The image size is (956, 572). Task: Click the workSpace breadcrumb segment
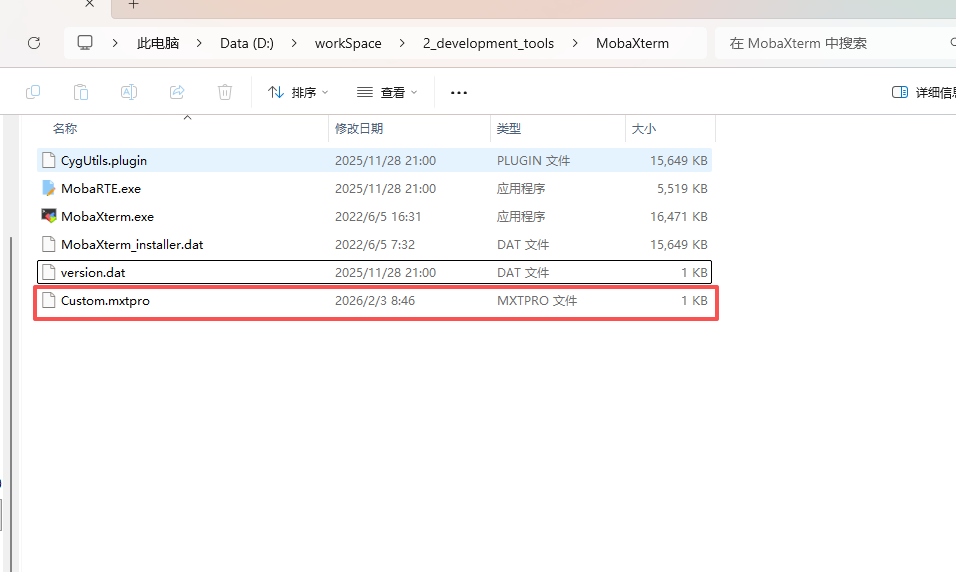point(348,43)
